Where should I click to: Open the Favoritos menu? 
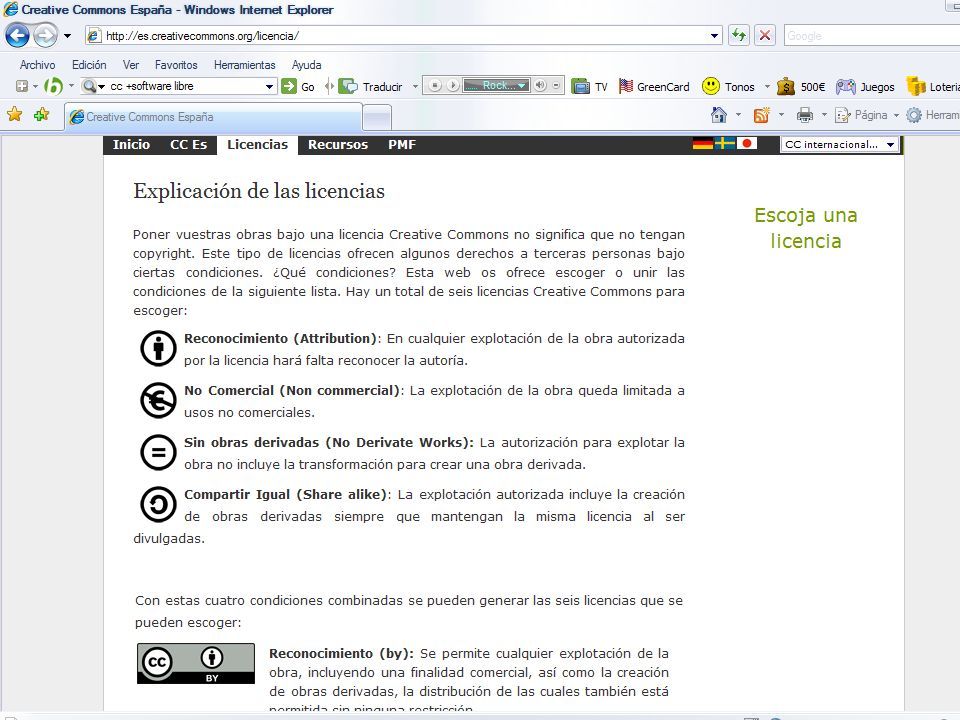(x=176, y=65)
